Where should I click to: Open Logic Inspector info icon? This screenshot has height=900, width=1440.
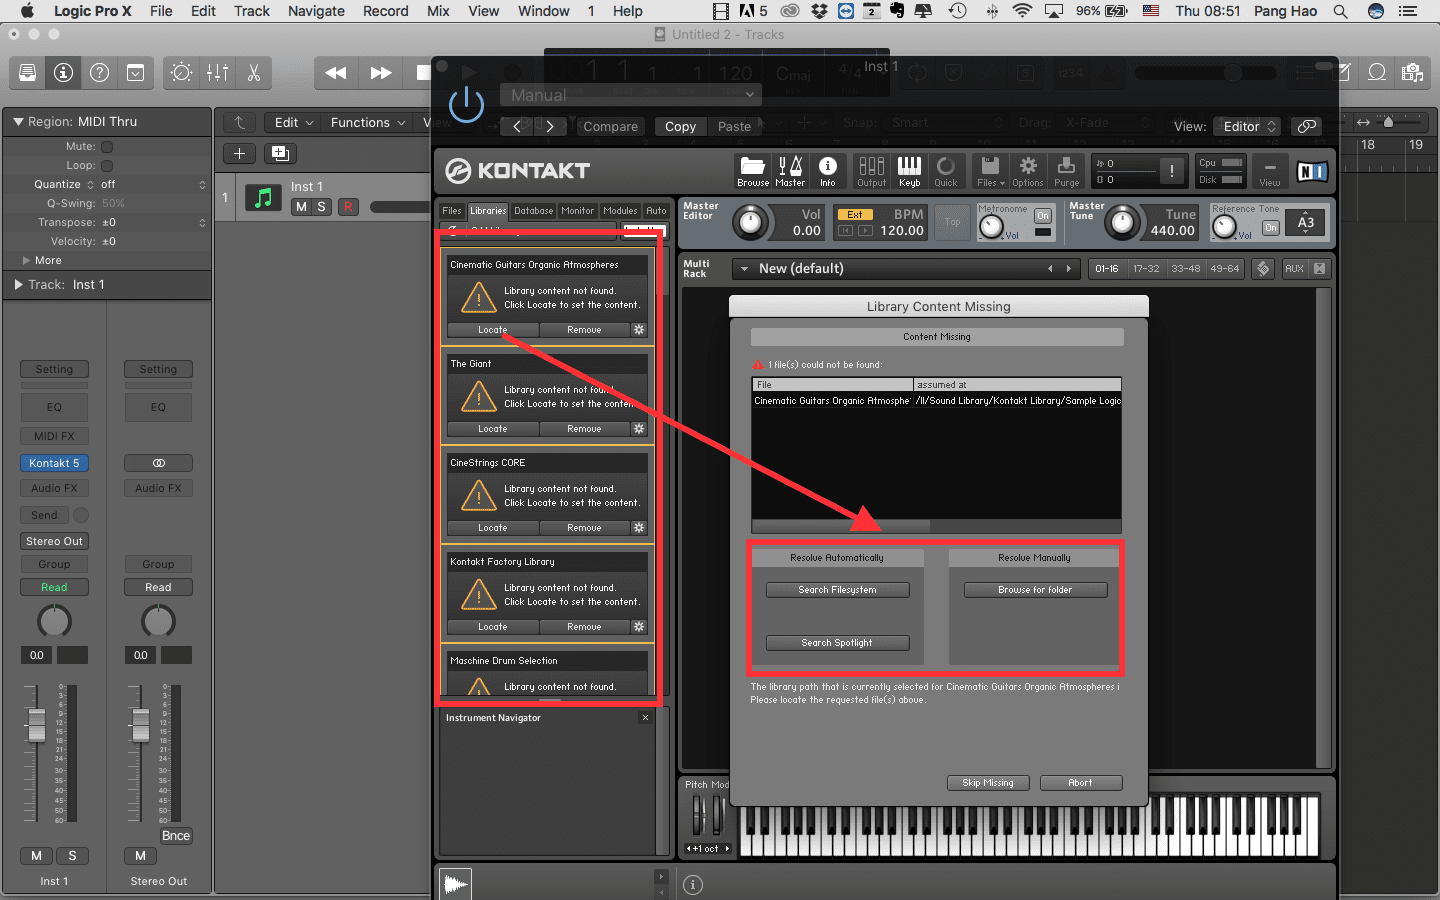pos(63,73)
